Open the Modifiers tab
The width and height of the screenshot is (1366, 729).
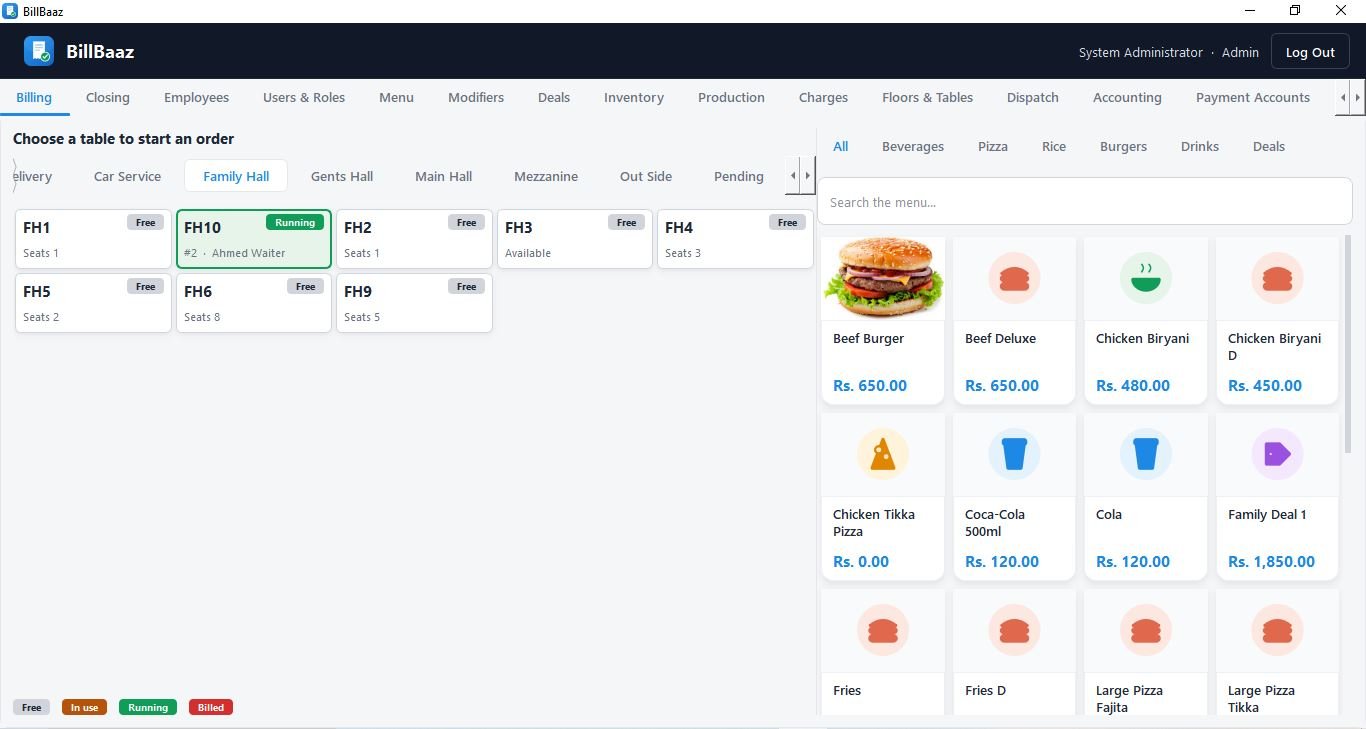coord(476,97)
